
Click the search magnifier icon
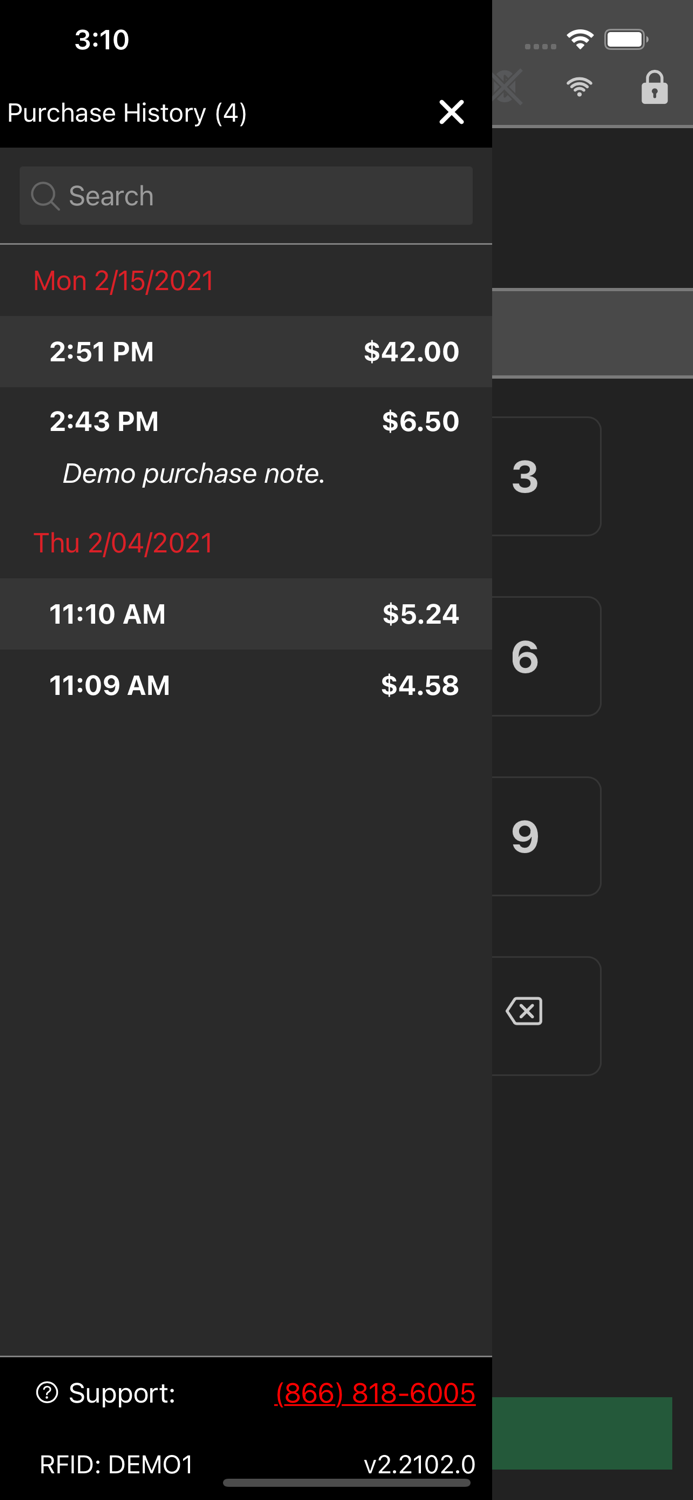coord(45,196)
